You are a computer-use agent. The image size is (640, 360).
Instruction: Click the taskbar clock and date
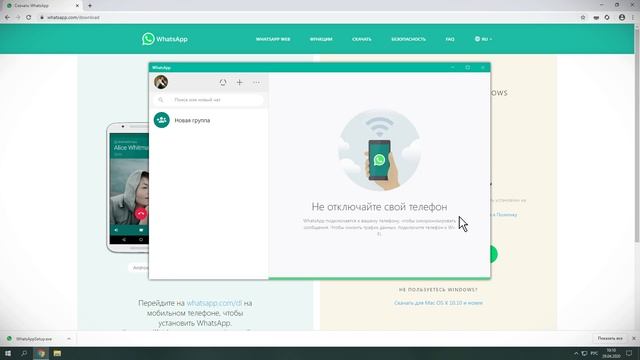611,353
